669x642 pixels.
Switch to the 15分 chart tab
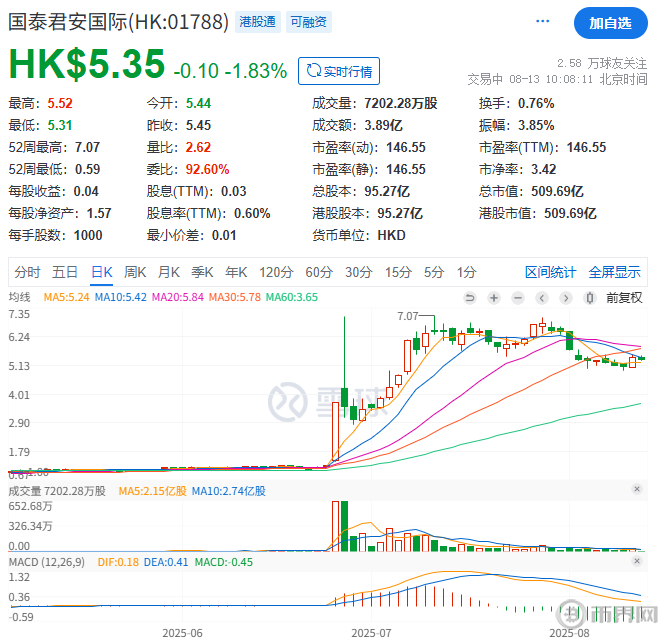point(398,272)
